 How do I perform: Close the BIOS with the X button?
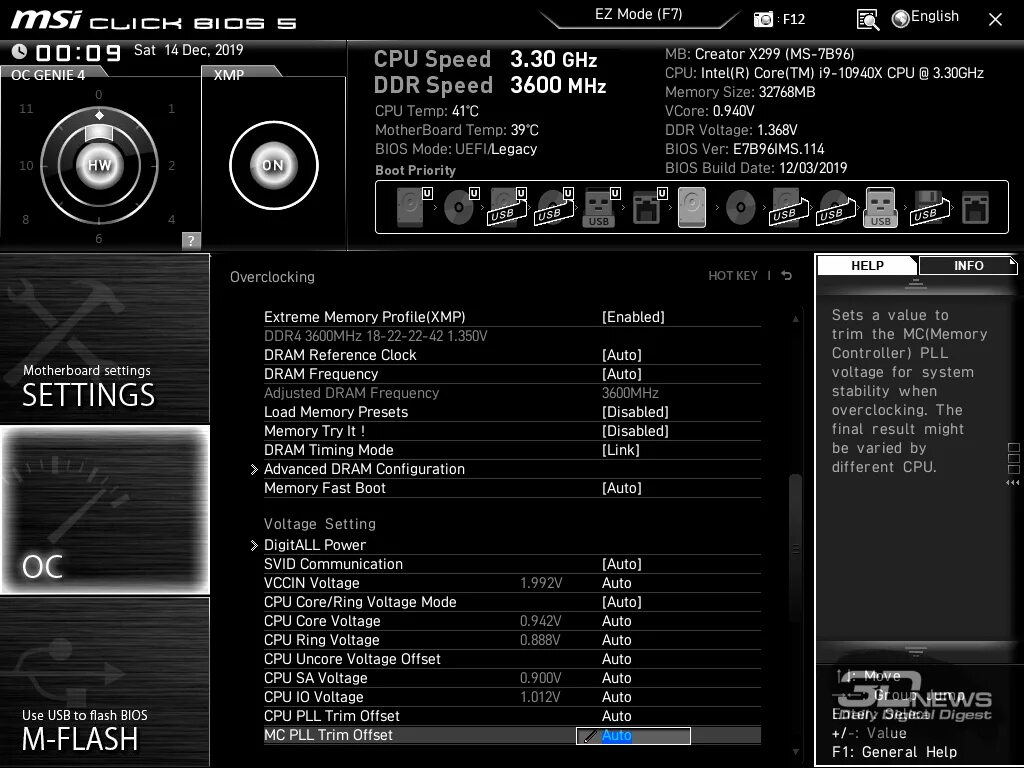click(995, 20)
